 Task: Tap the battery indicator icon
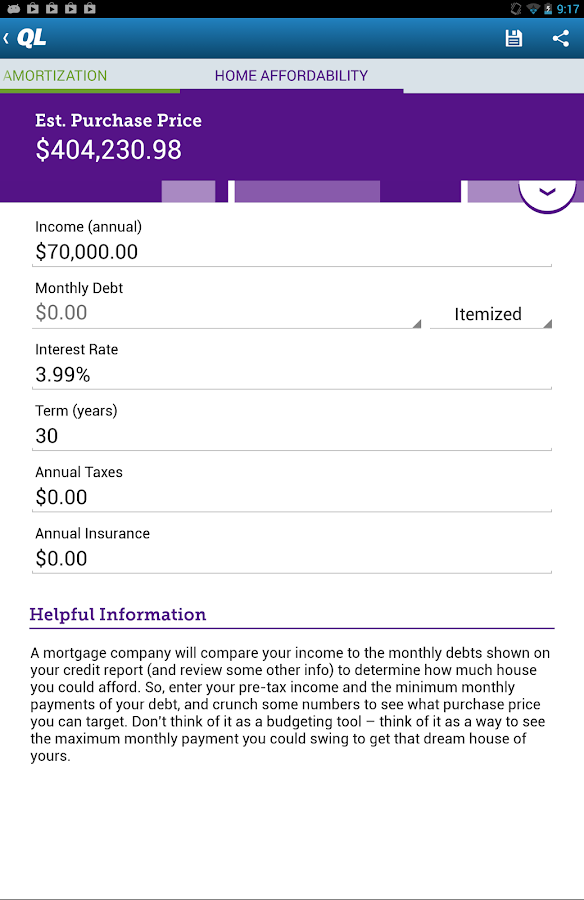pyautogui.click(x=548, y=9)
